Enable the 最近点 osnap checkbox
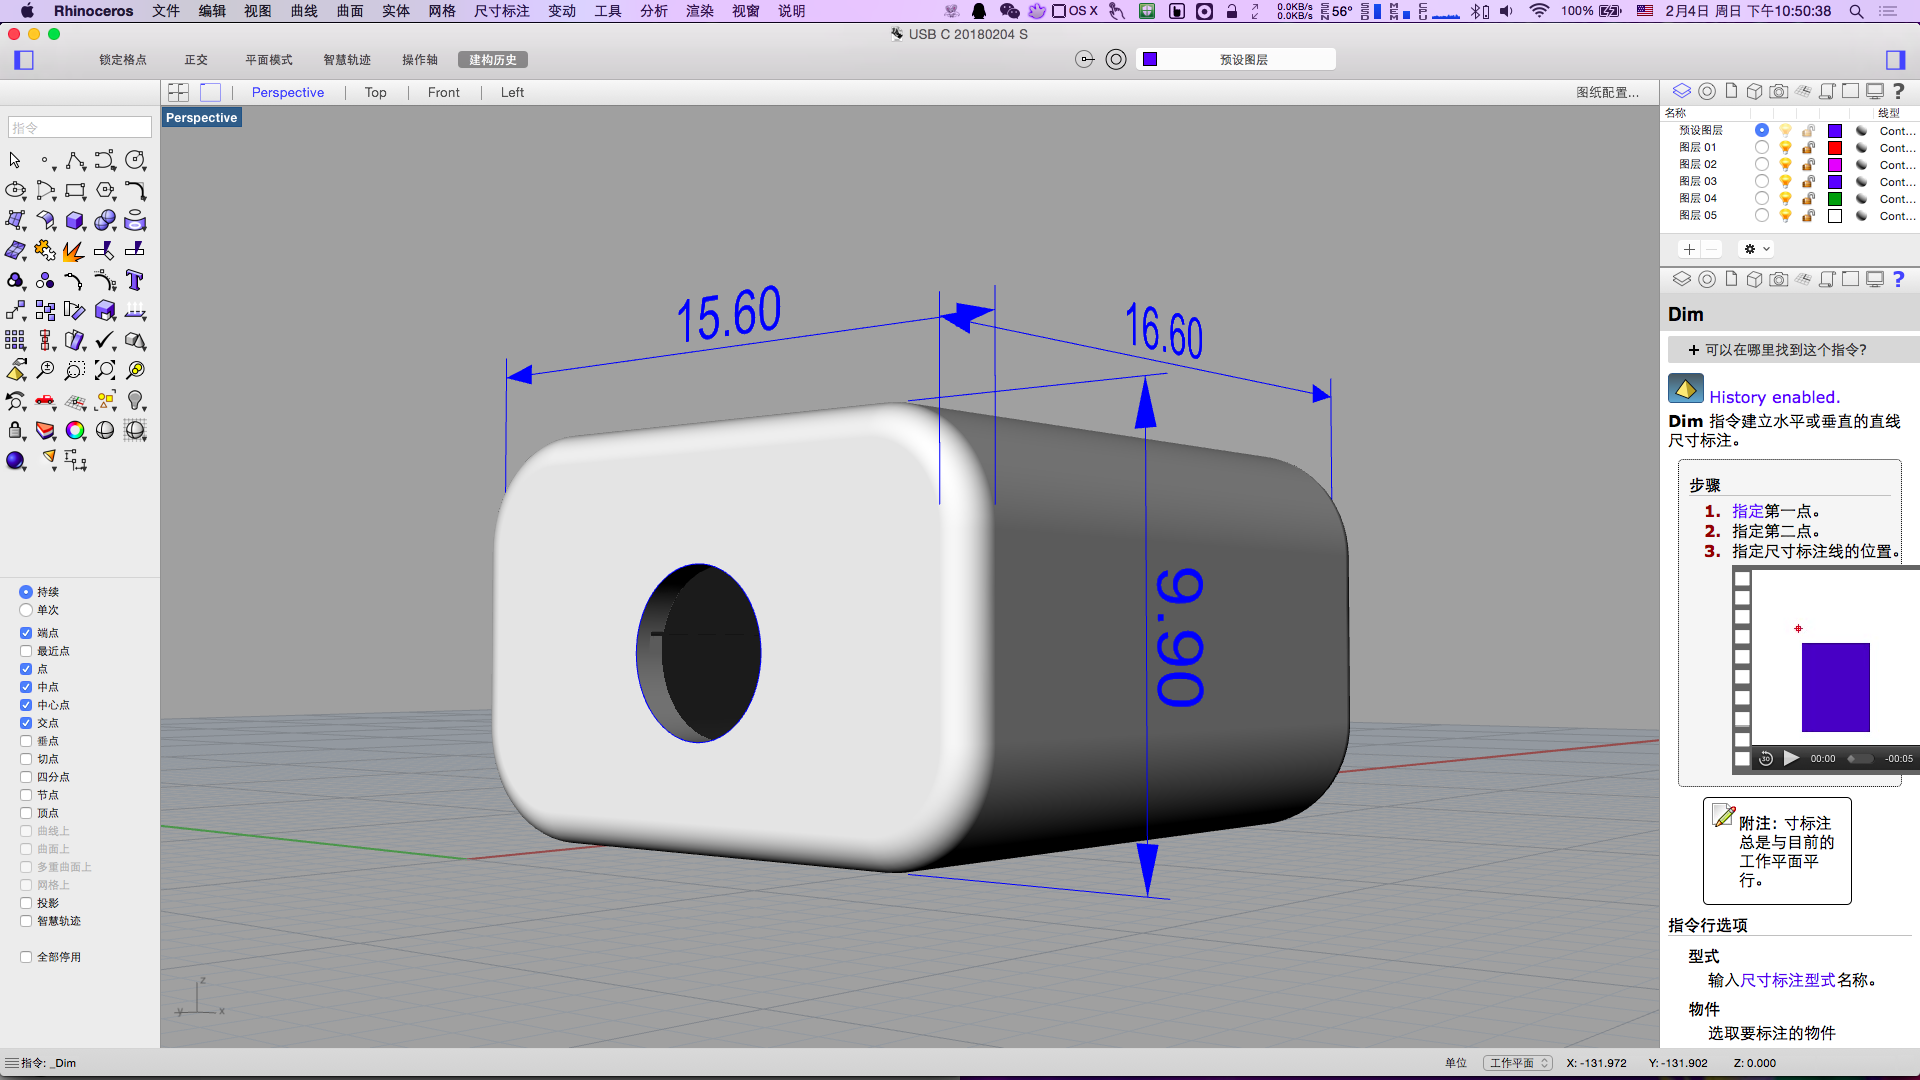 (x=26, y=651)
